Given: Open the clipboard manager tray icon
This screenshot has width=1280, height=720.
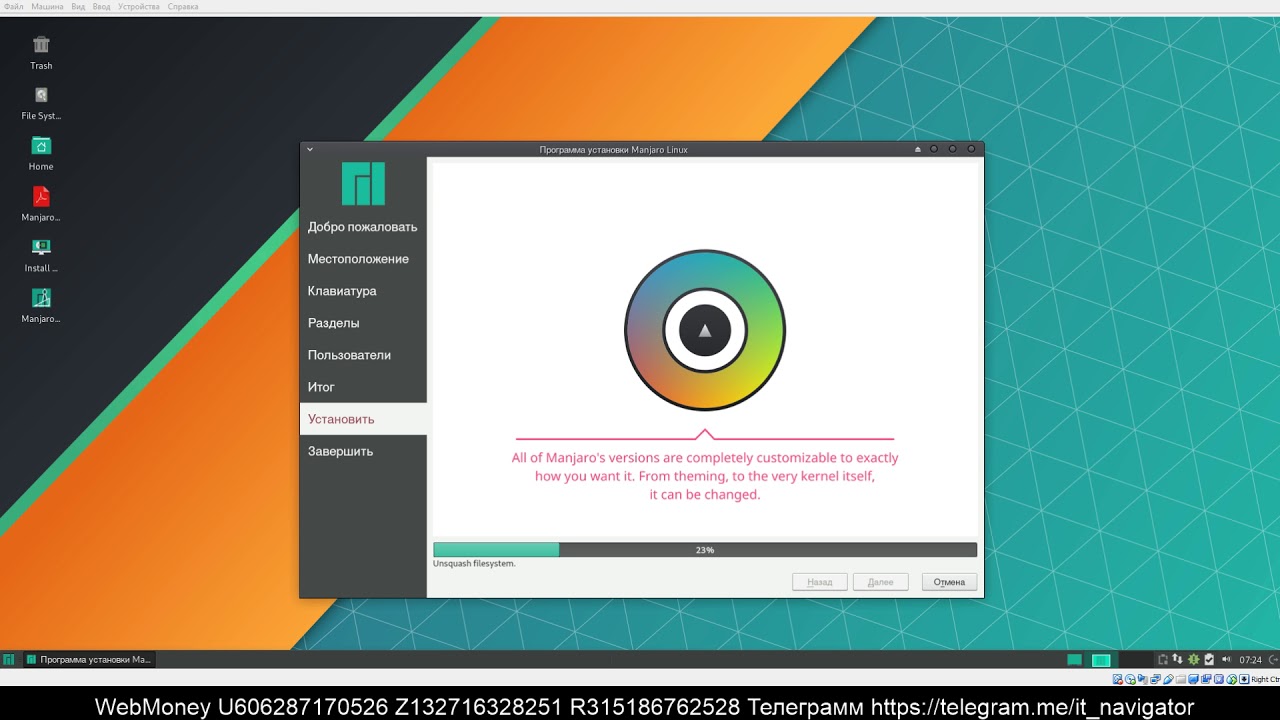Looking at the screenshot, I should pos(1163,660).
